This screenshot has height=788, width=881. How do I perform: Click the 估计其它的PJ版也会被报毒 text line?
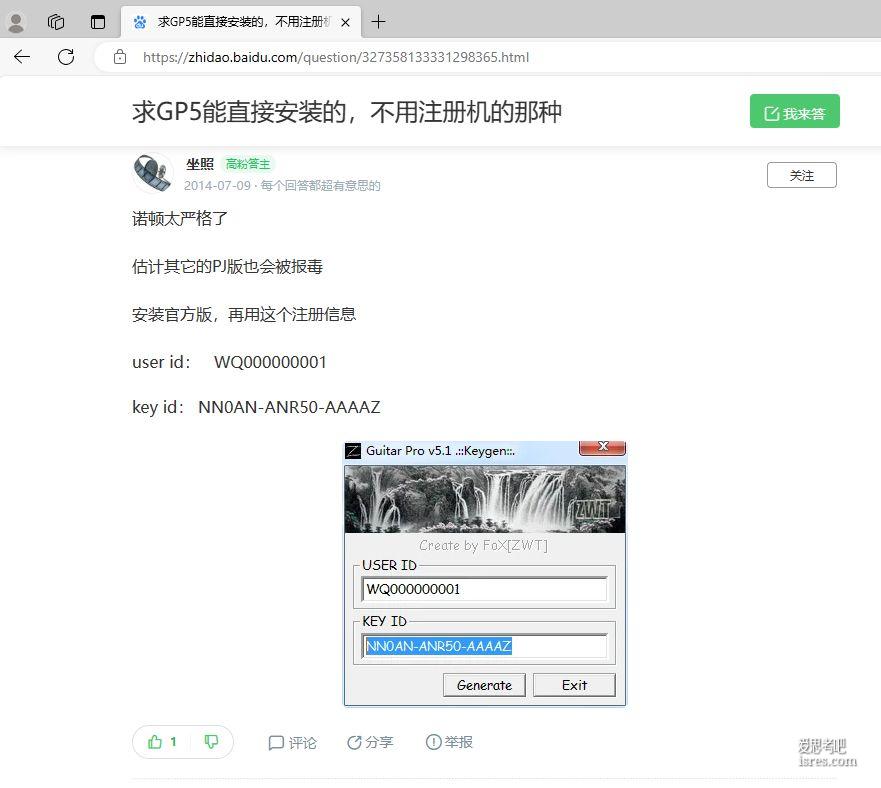(x=228, y=266)
